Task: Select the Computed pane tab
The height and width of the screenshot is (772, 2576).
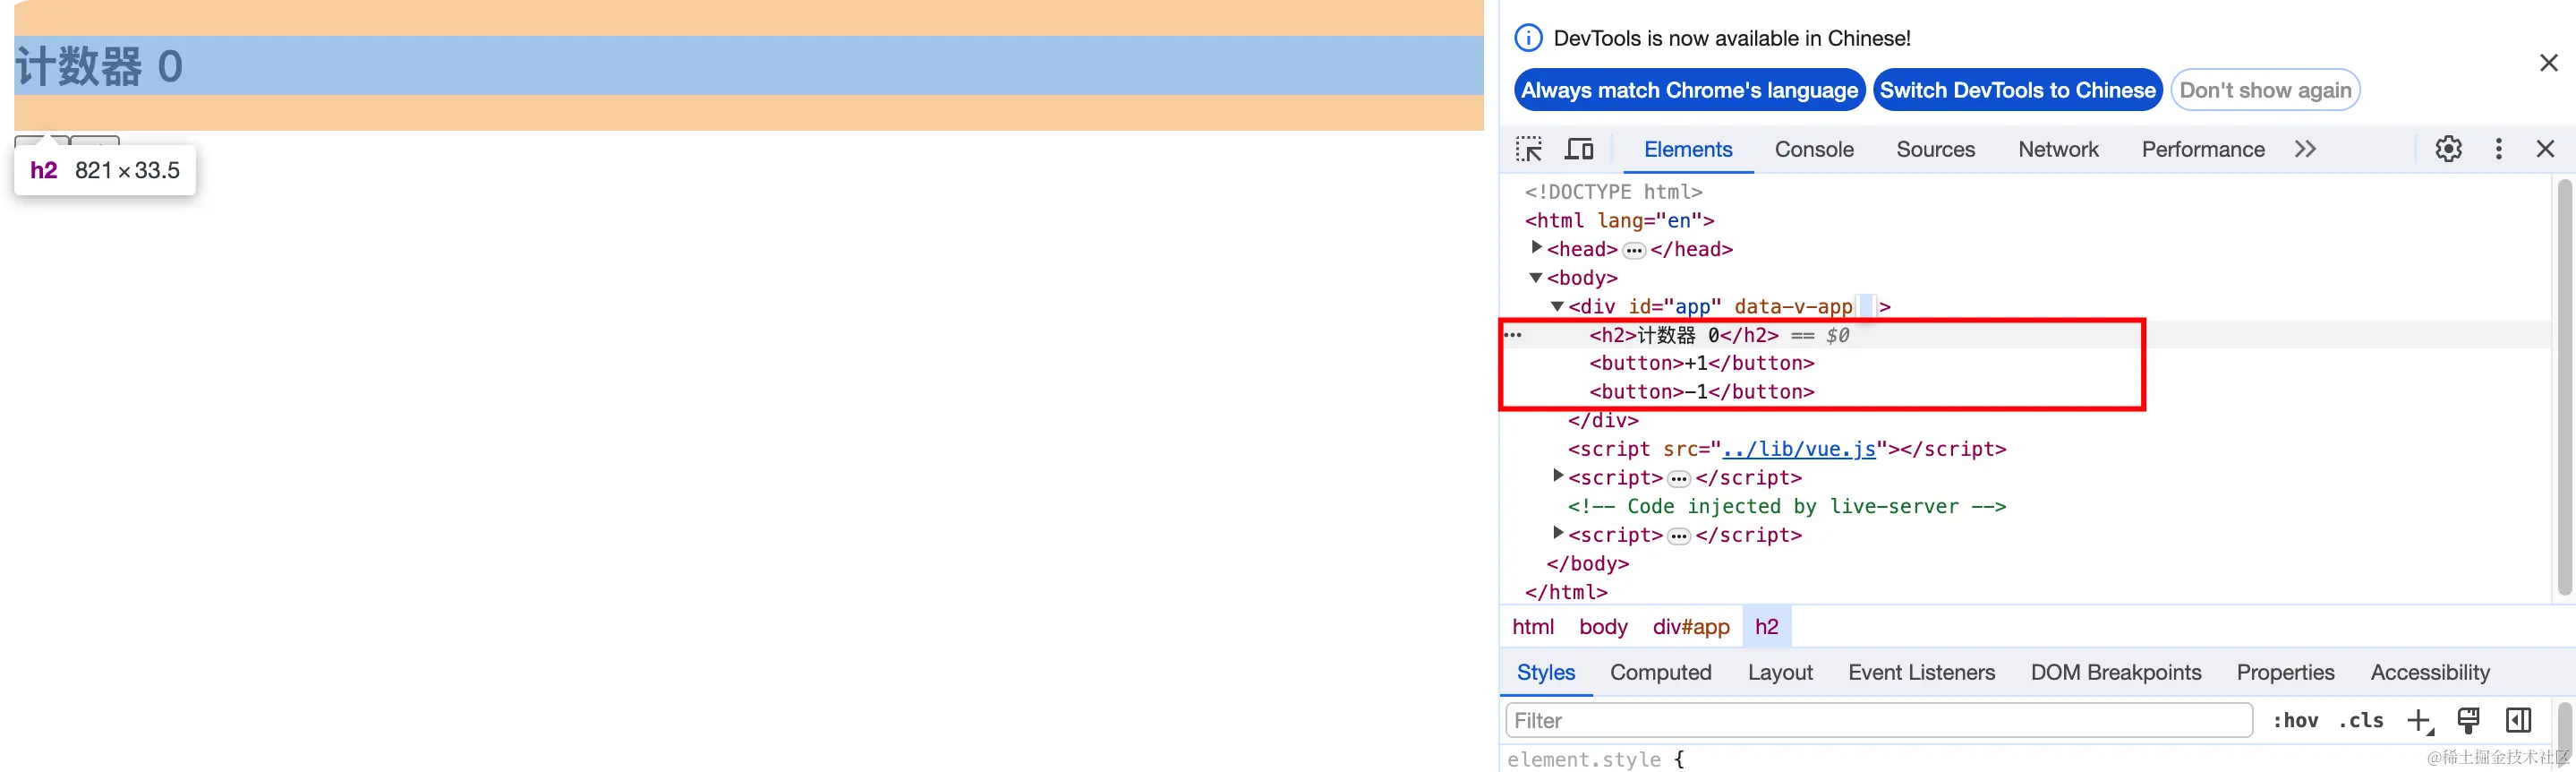Action: tap(1660, 672)
